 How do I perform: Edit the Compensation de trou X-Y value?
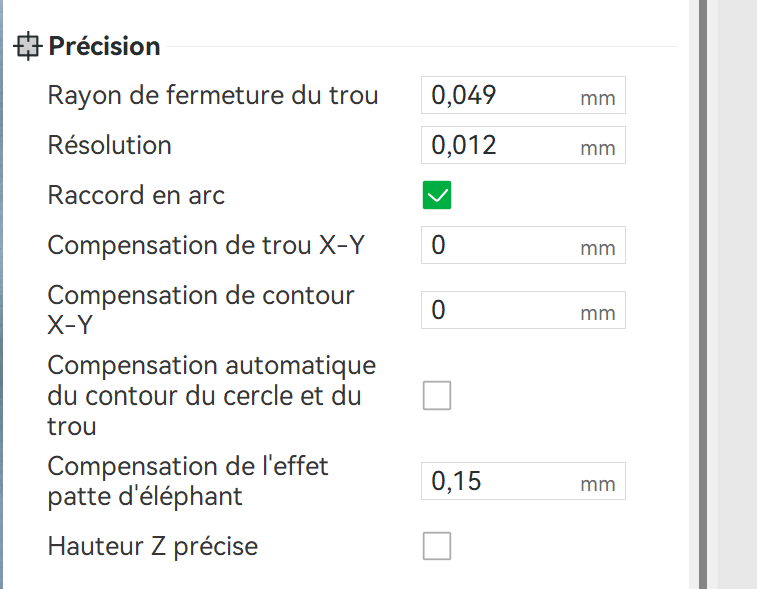[523, 245]
